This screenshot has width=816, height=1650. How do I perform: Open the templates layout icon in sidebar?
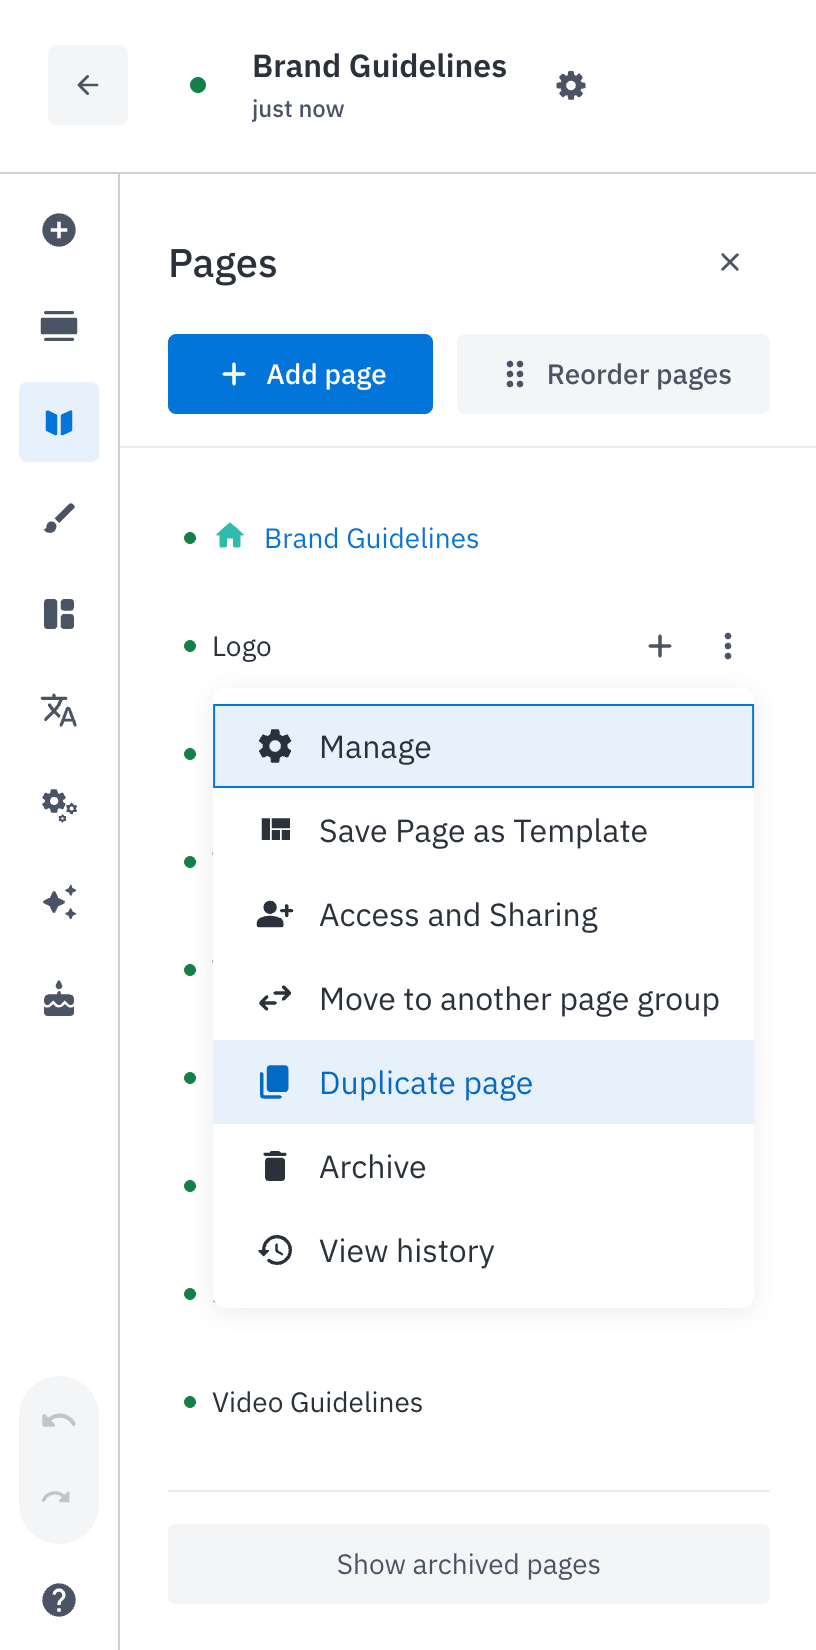tap(59, 614)
